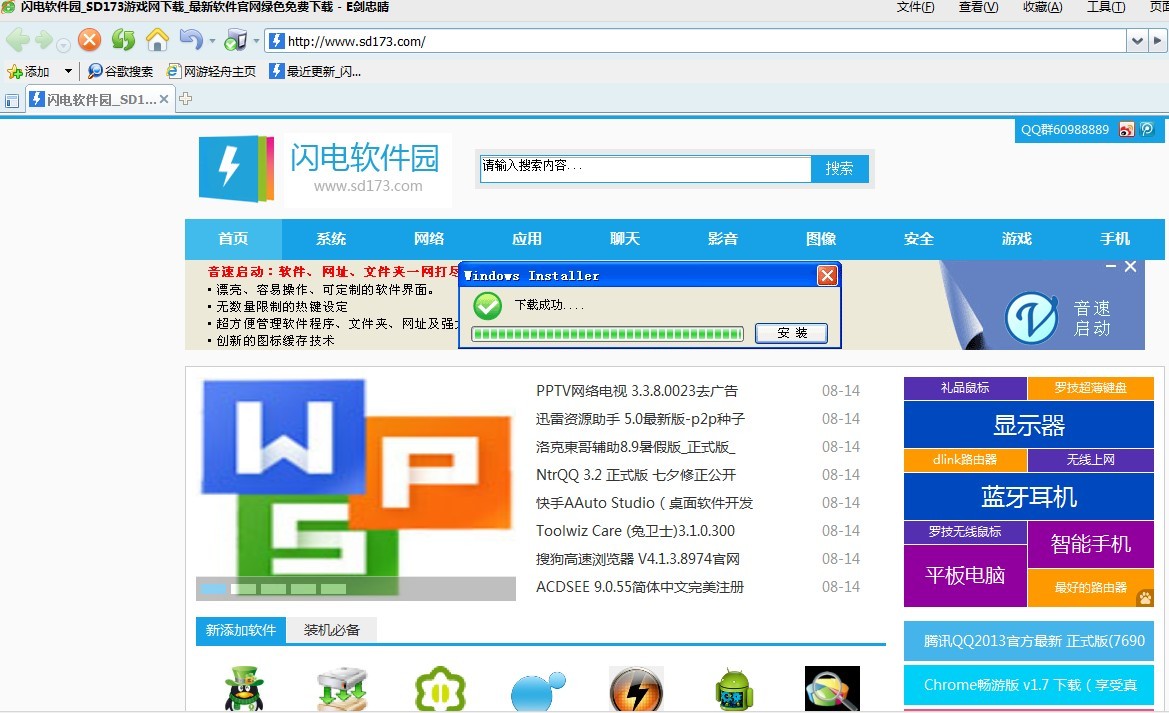
Task: Open the 查看(V) menu
Action: (x=978, y=7)
